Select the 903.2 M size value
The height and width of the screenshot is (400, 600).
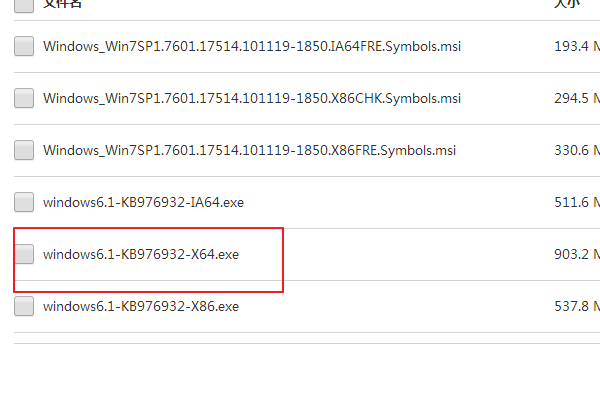[x=576, y=254]
